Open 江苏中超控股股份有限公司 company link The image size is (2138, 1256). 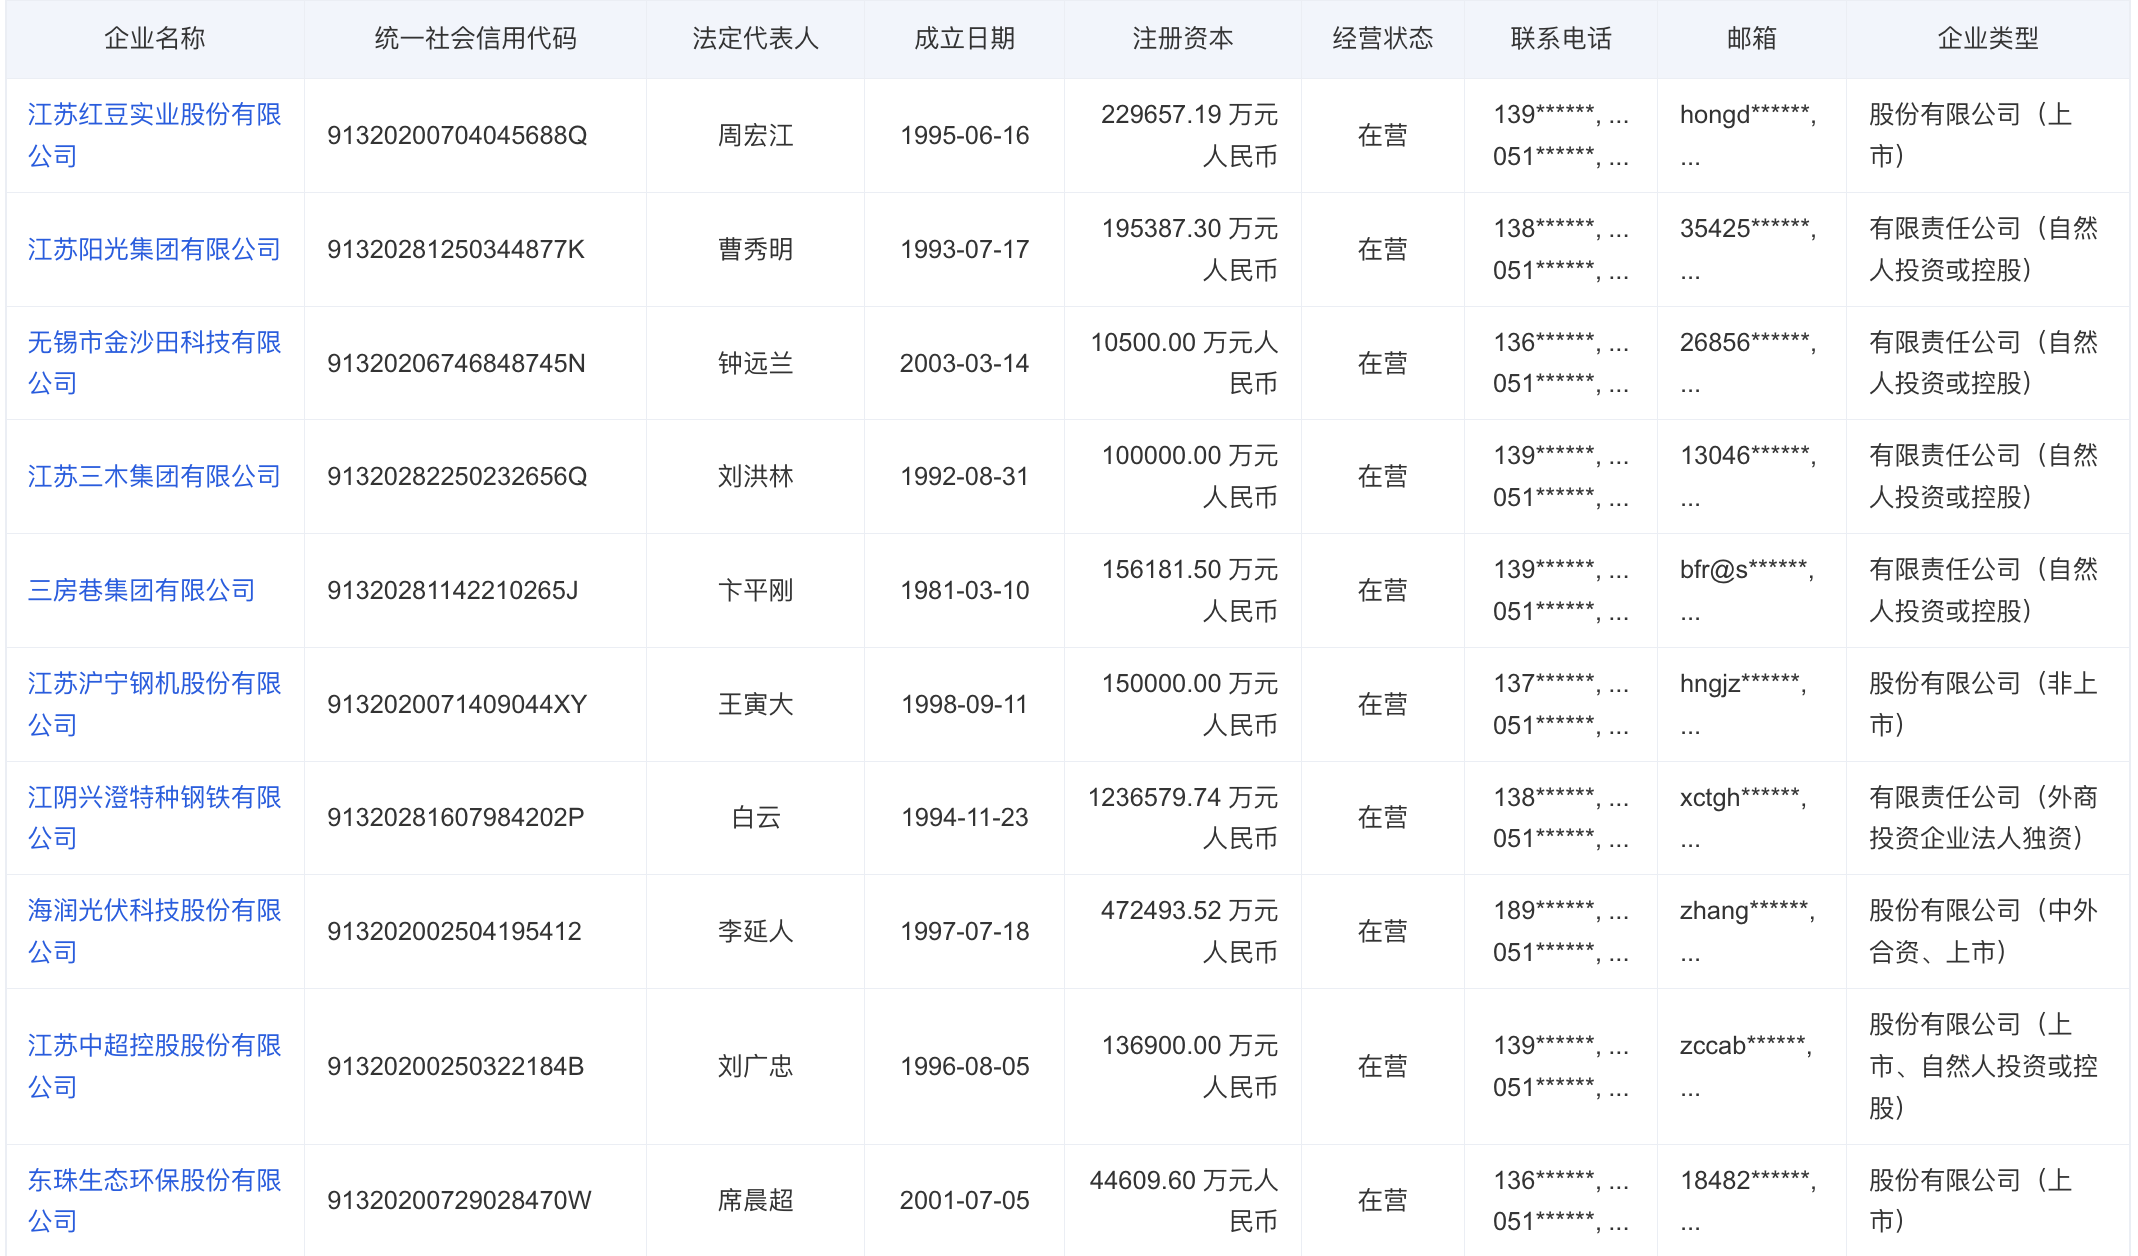[x=154, y=1066]
